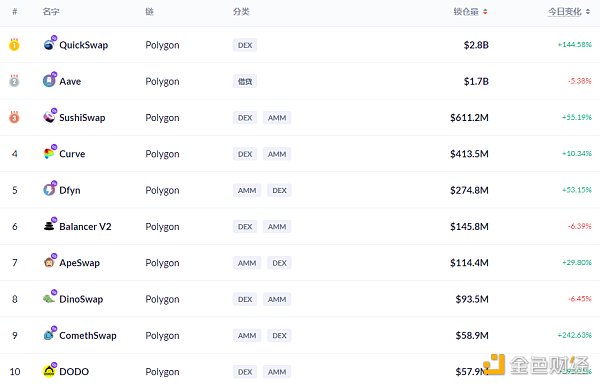The image size is (600, 386).
Task: Click the Curve rainbow logo icon
Action: pyautogui.click(x=49, y=153)
